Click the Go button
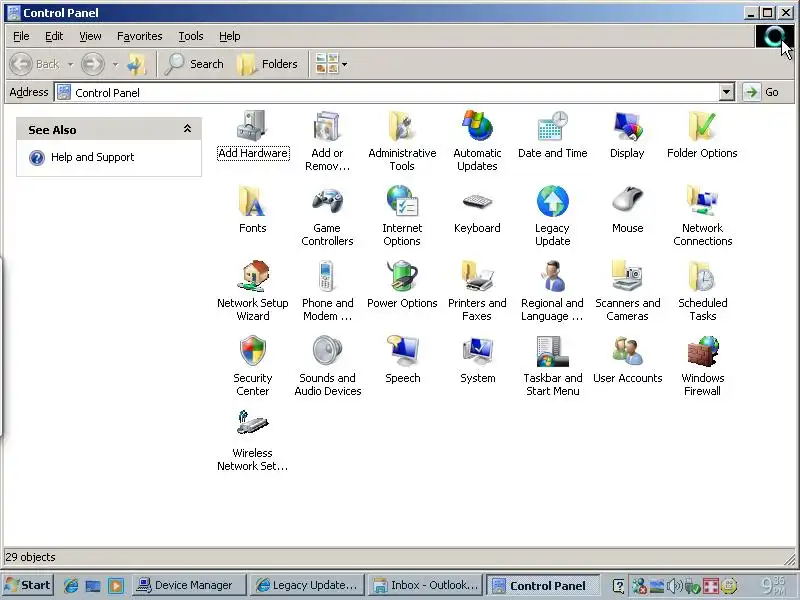Viewport: 800px width, 600px height. pyautogui.click(x=761, y=92)
